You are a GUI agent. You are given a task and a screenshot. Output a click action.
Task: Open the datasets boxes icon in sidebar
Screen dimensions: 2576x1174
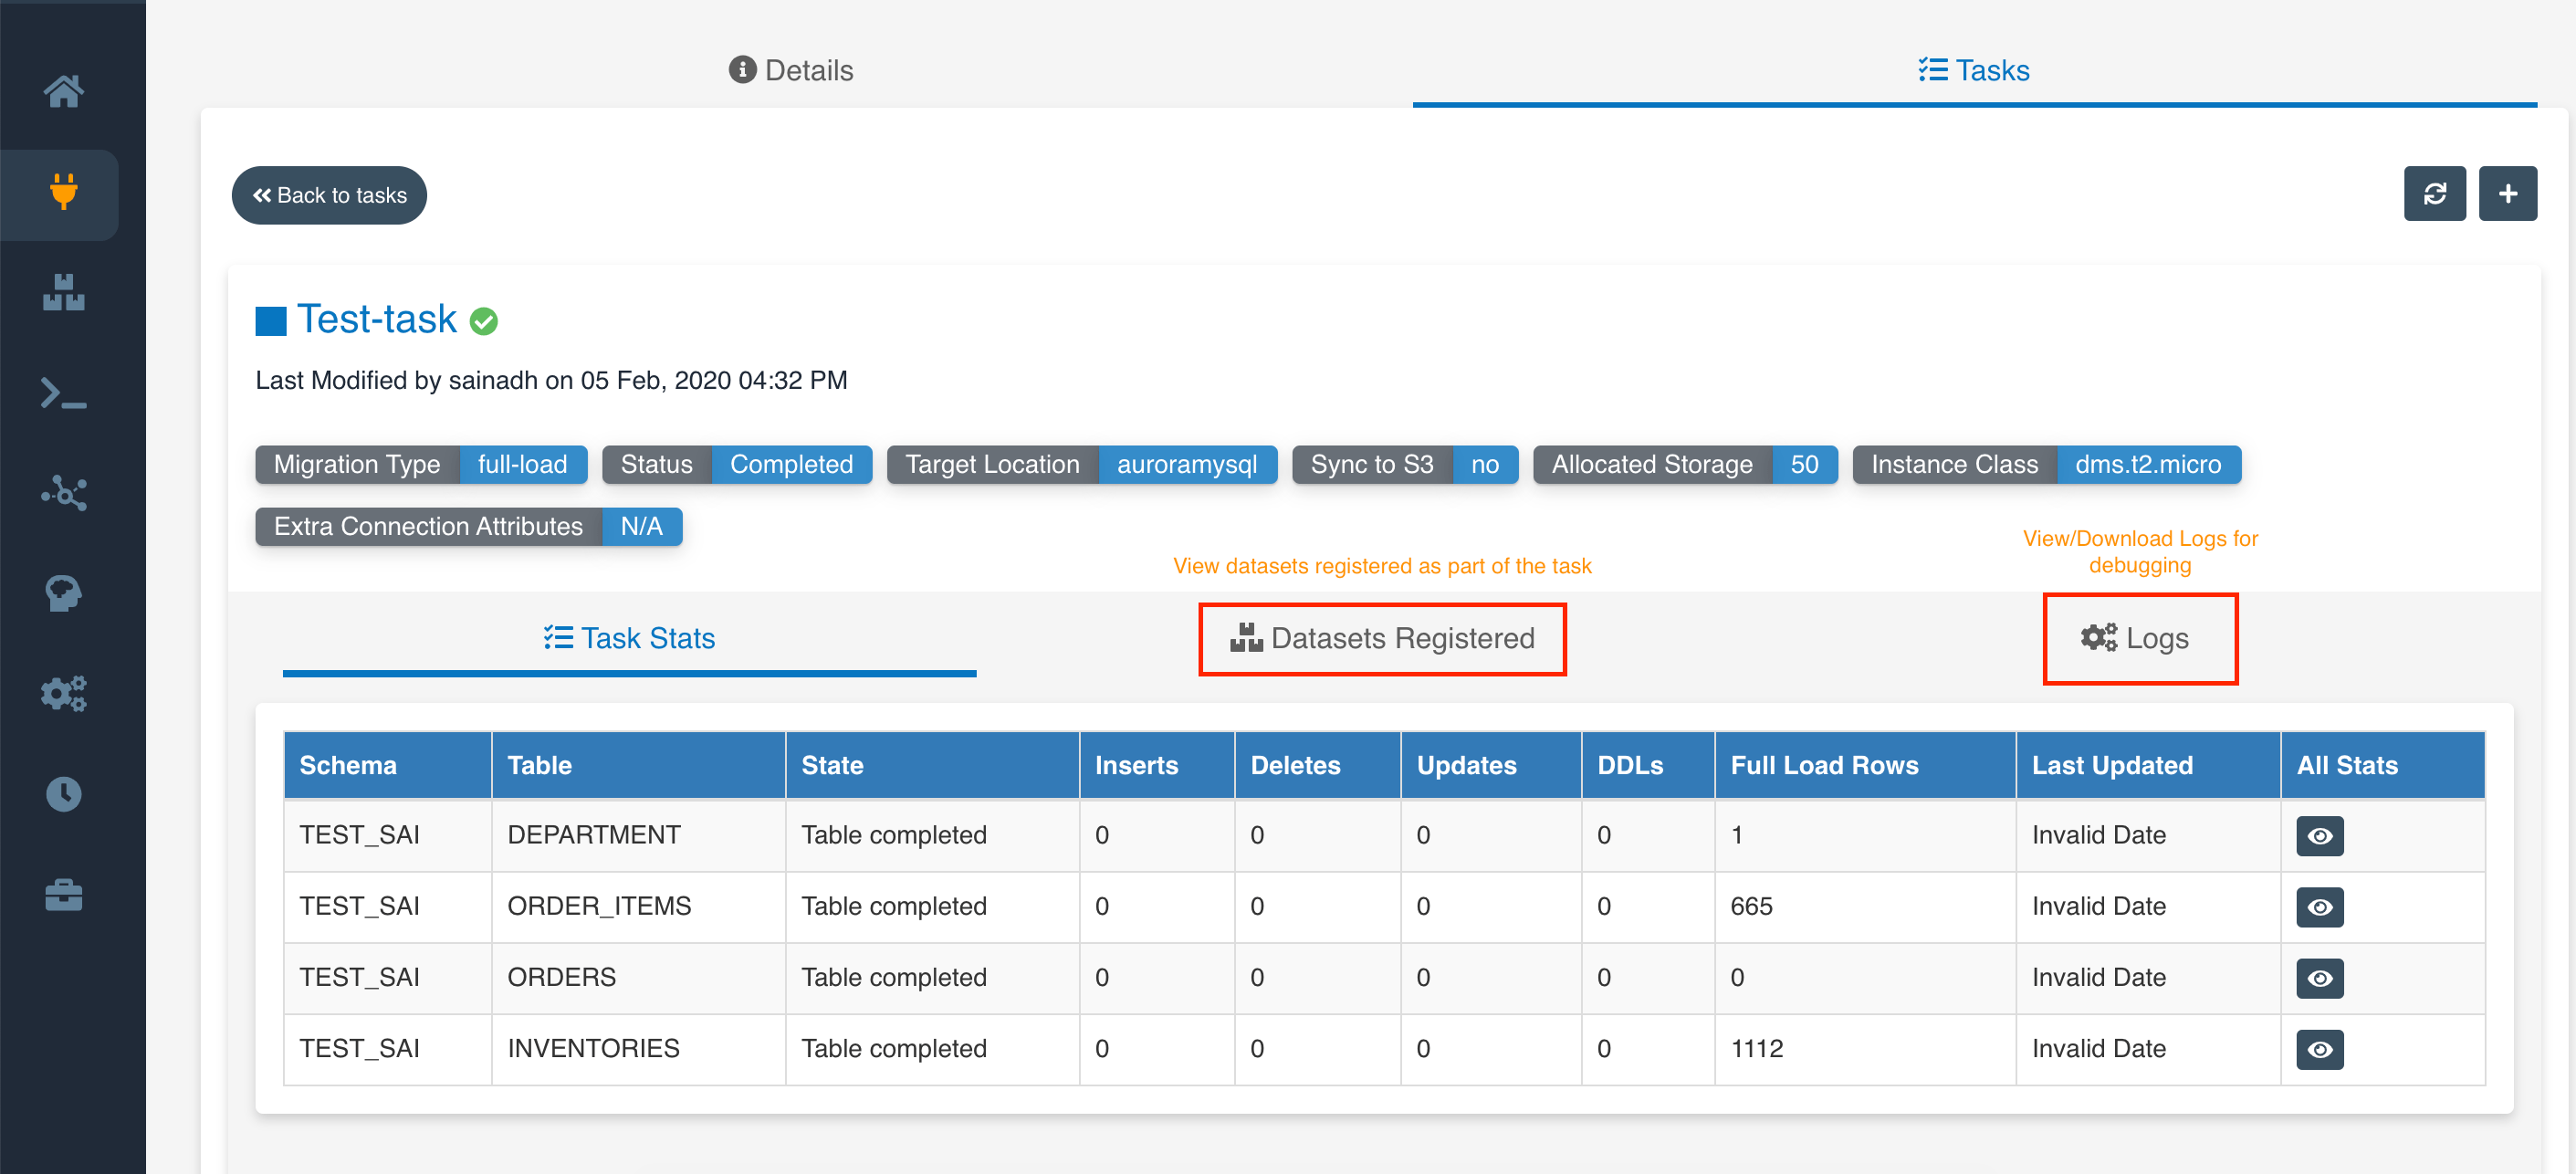point(62,293)
